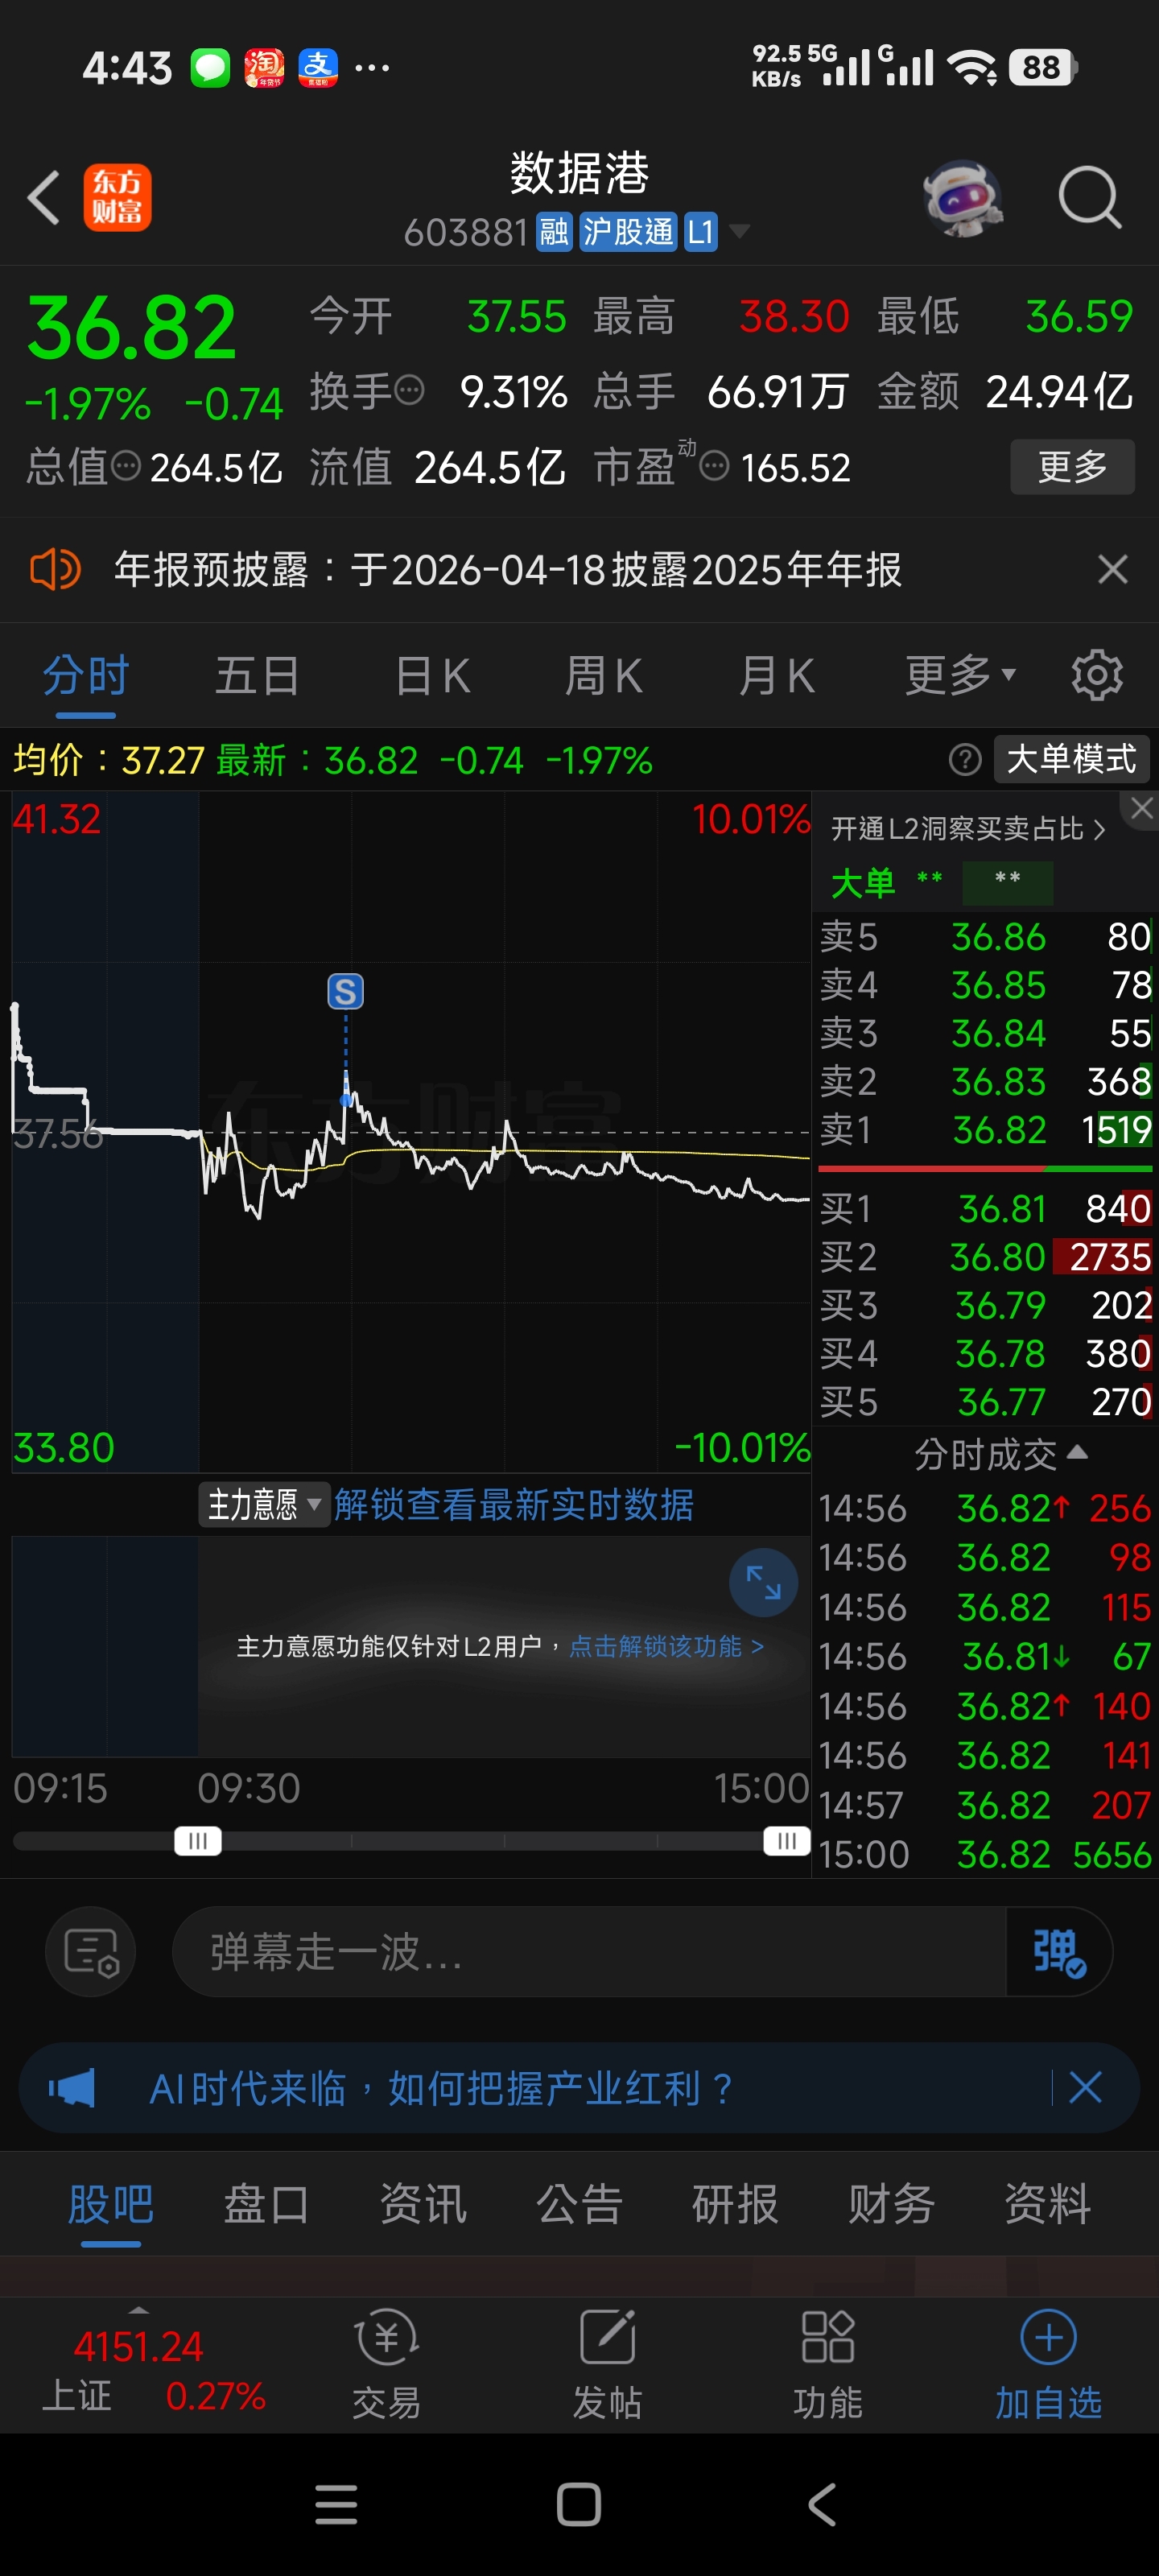Open the AI robot assistant avatar
The width and height of the screenshot is (1159, 2576).
click(x=962, y=198)
